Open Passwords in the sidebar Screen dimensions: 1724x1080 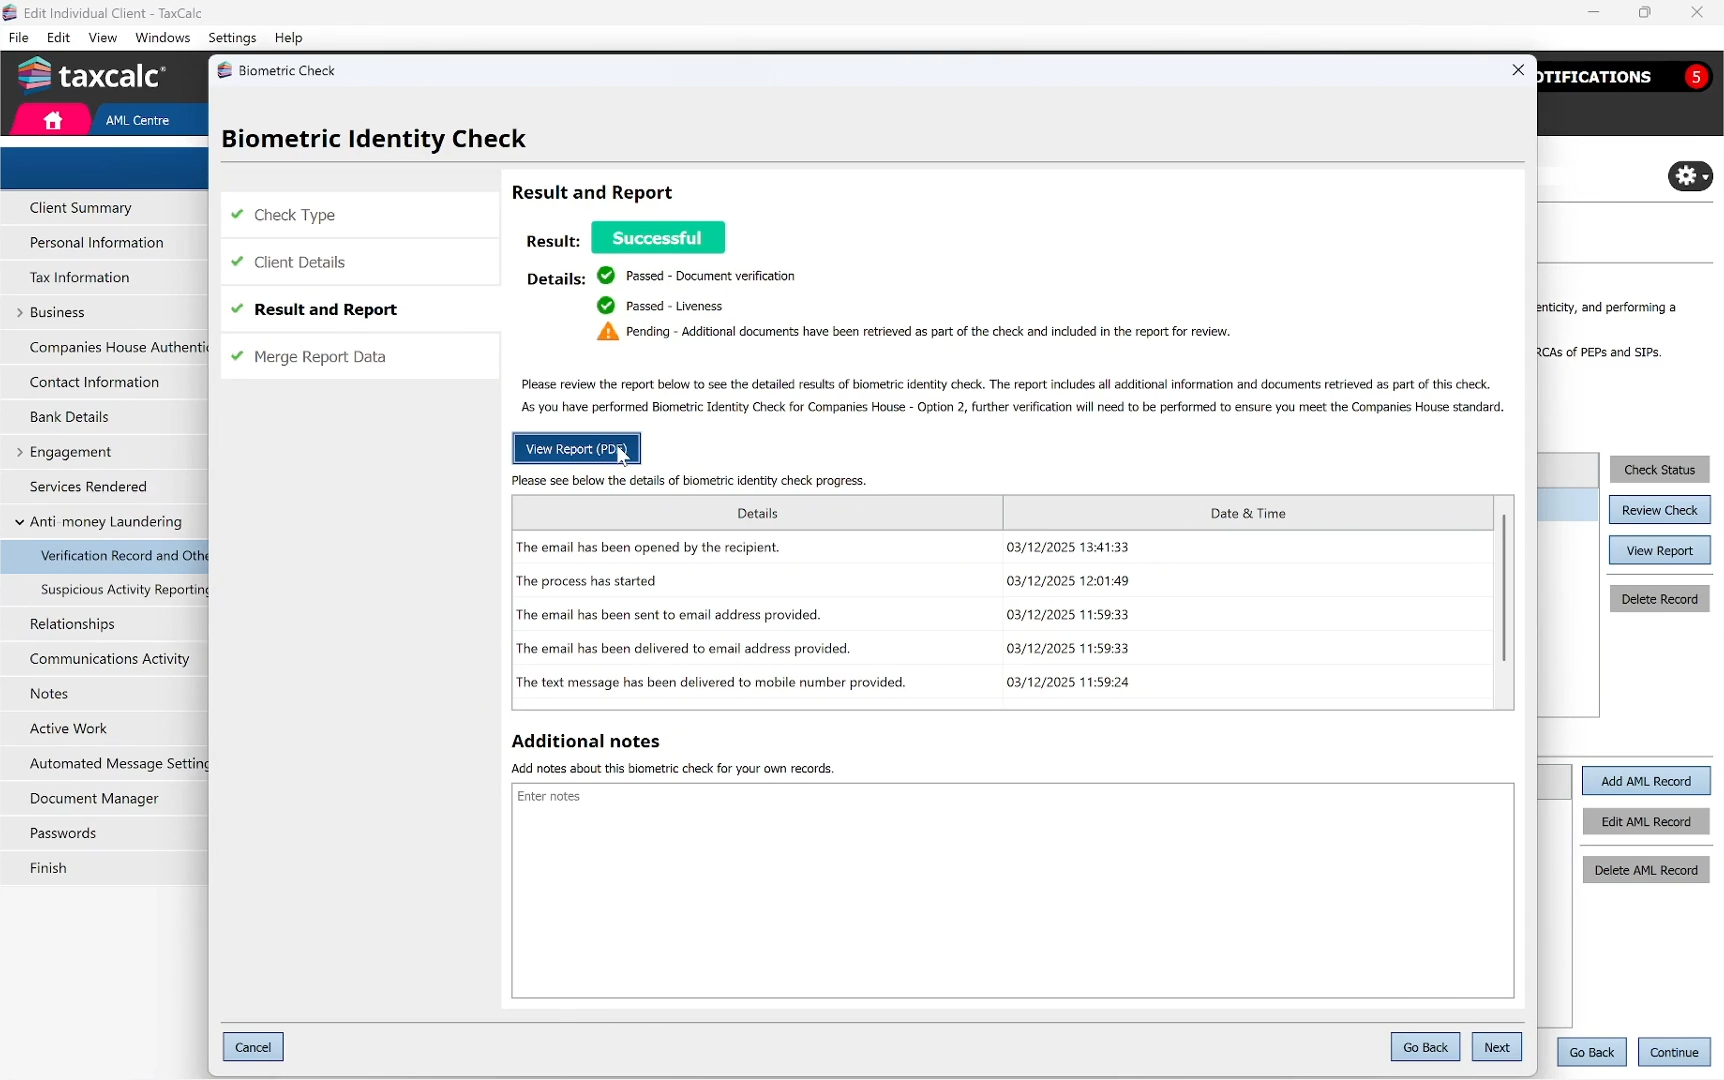[104, 833]
